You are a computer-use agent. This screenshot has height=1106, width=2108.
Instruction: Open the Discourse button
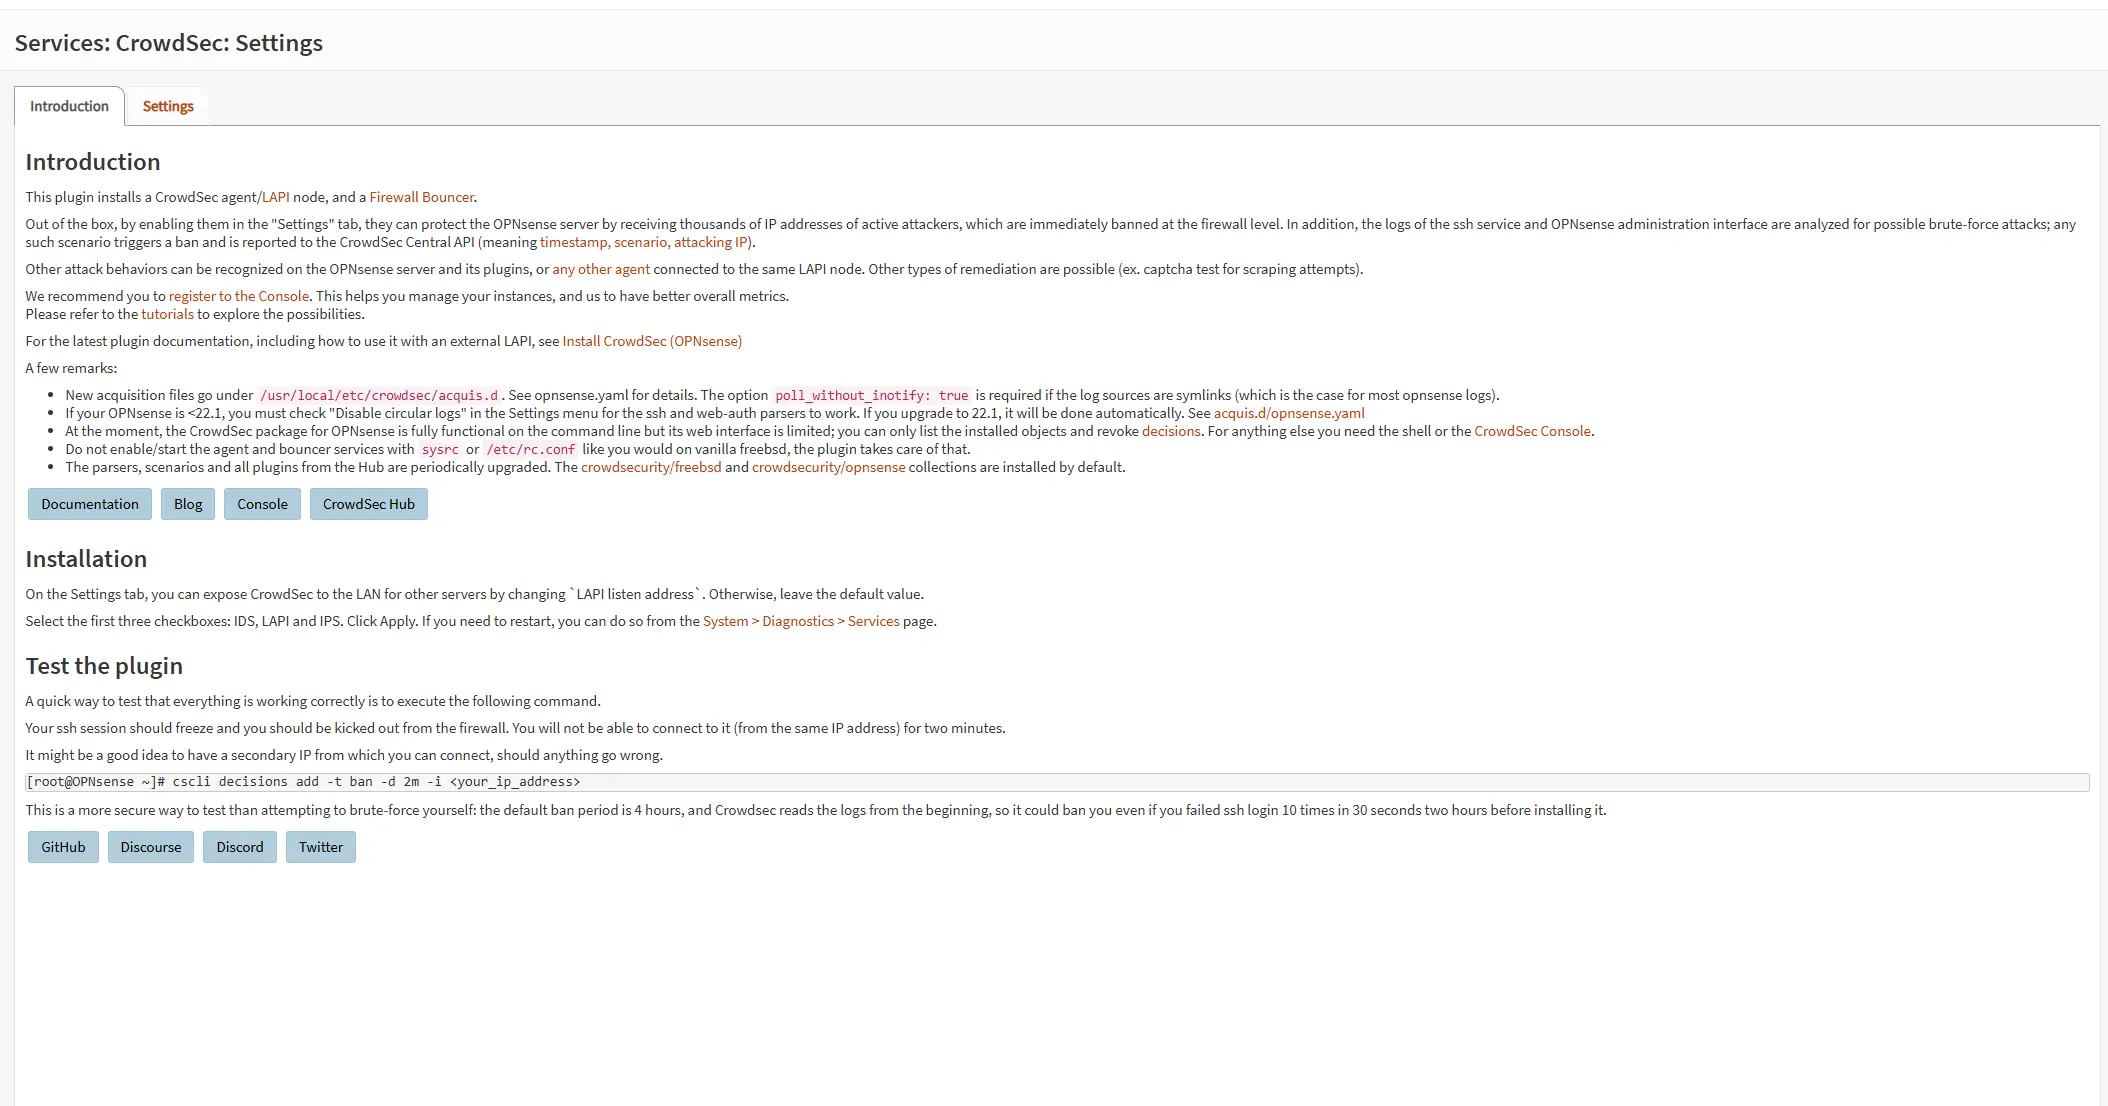tap(151, 847)
